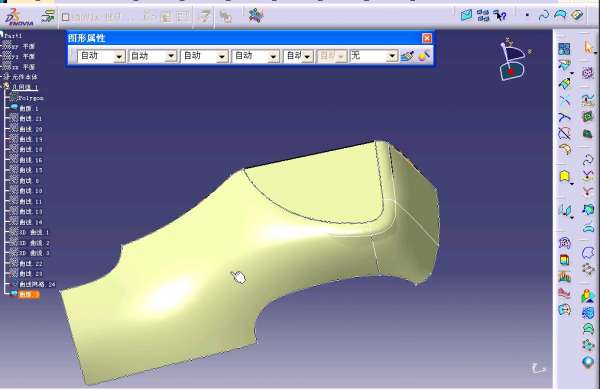600x389 pixels.
Task: Open the third 自动 dropdown
Action: pos(204,56)
